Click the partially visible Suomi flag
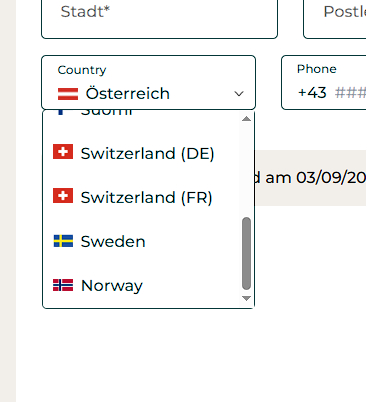366x402 pixels. (x=61, y=112)
